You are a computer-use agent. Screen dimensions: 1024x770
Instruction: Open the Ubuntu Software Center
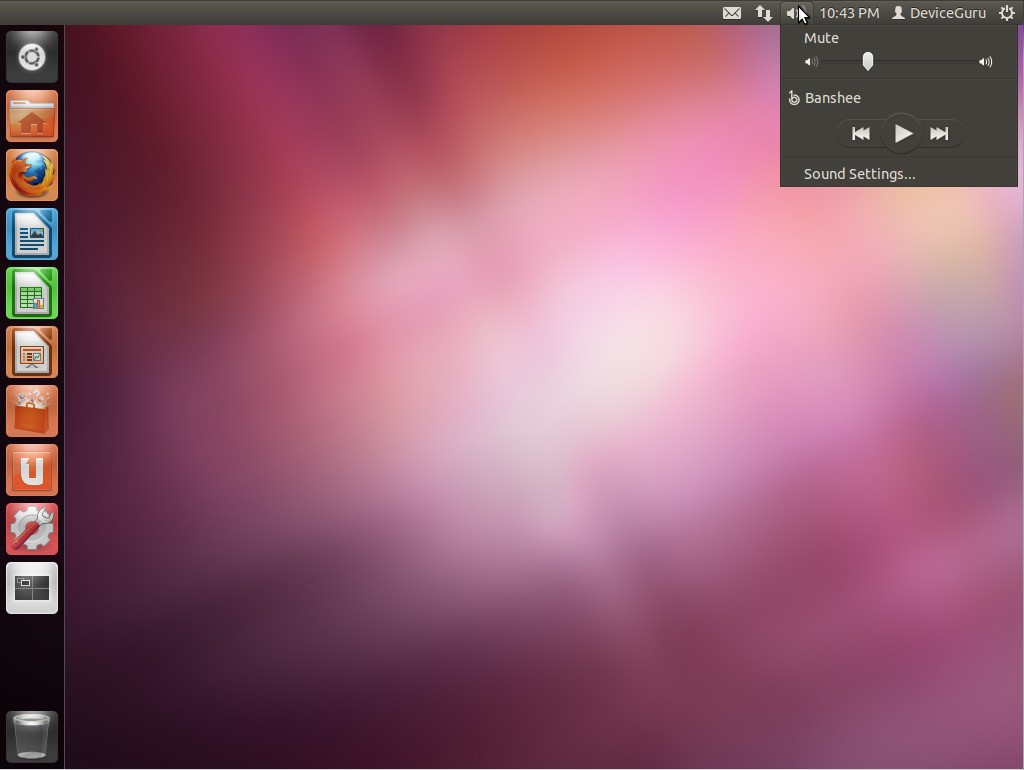(x=32, y=411)
